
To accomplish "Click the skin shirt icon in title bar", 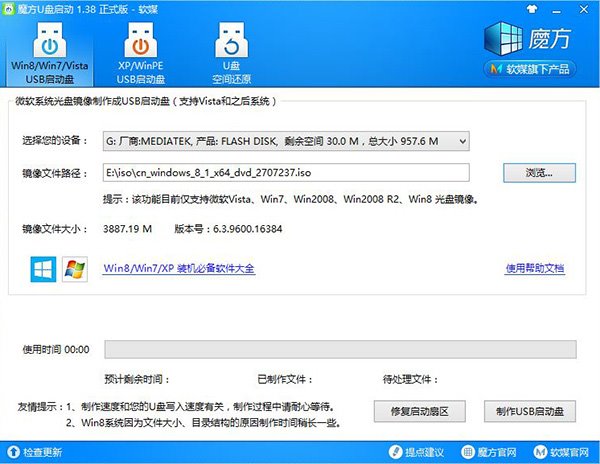I will pyautogui.click(x=513, y=8).
